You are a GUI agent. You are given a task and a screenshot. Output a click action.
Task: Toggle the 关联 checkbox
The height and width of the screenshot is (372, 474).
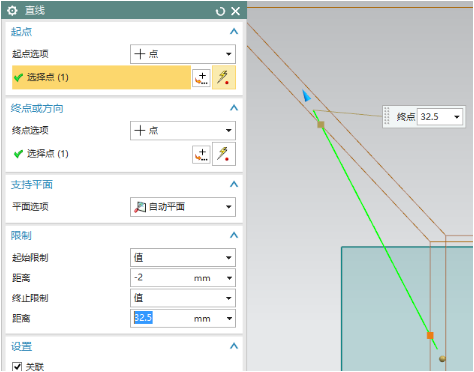coord(17,367)
